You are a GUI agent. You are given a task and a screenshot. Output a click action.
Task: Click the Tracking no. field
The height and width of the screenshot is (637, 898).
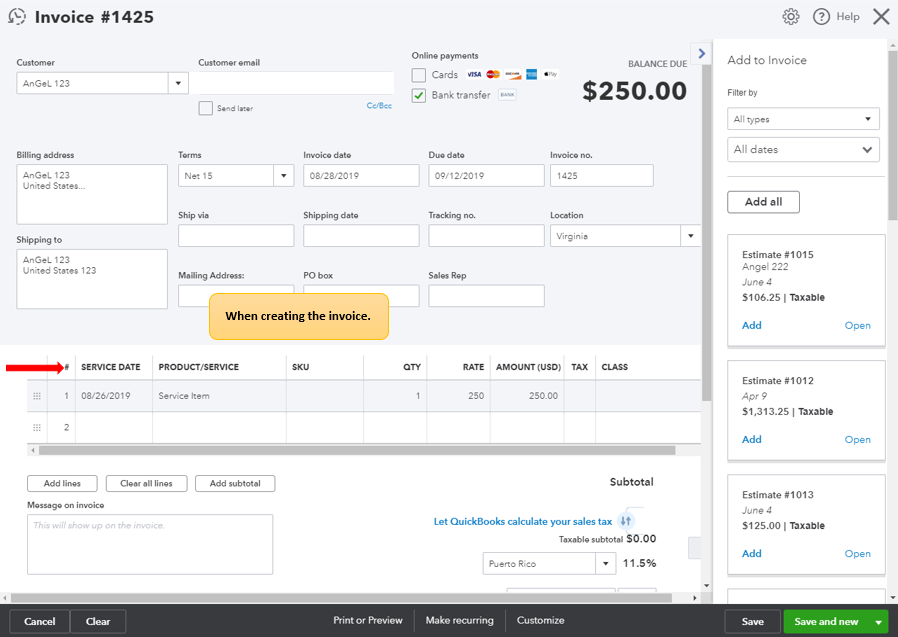point(486,236)
